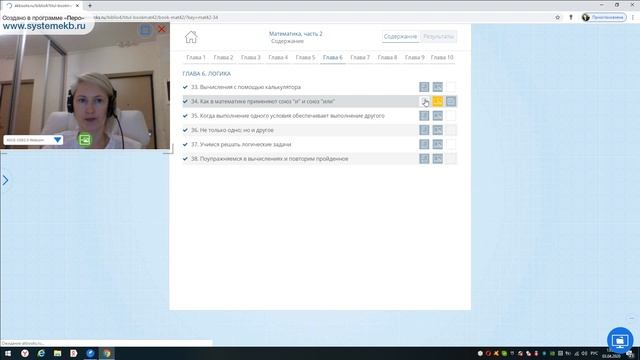Image resolution: width=640 pixels, height=360 pixels.
Task: Click first icon in highlighted lesson 34 row
Action: point(424,101)
